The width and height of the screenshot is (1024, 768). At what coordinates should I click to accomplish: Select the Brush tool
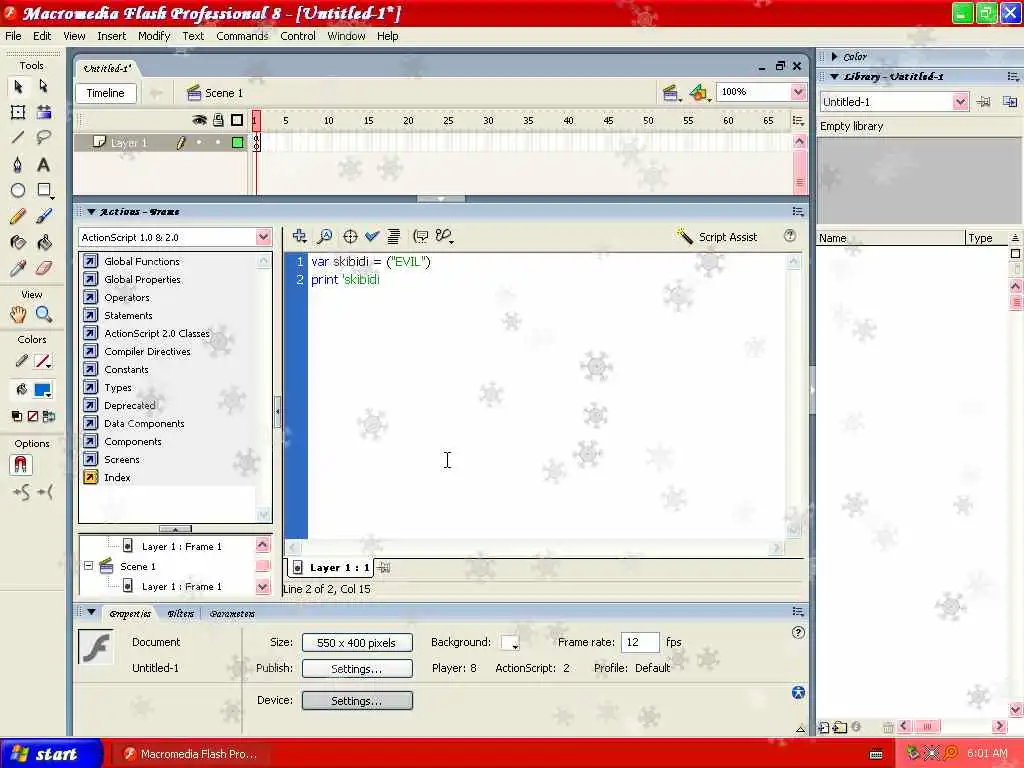point(44,216)
